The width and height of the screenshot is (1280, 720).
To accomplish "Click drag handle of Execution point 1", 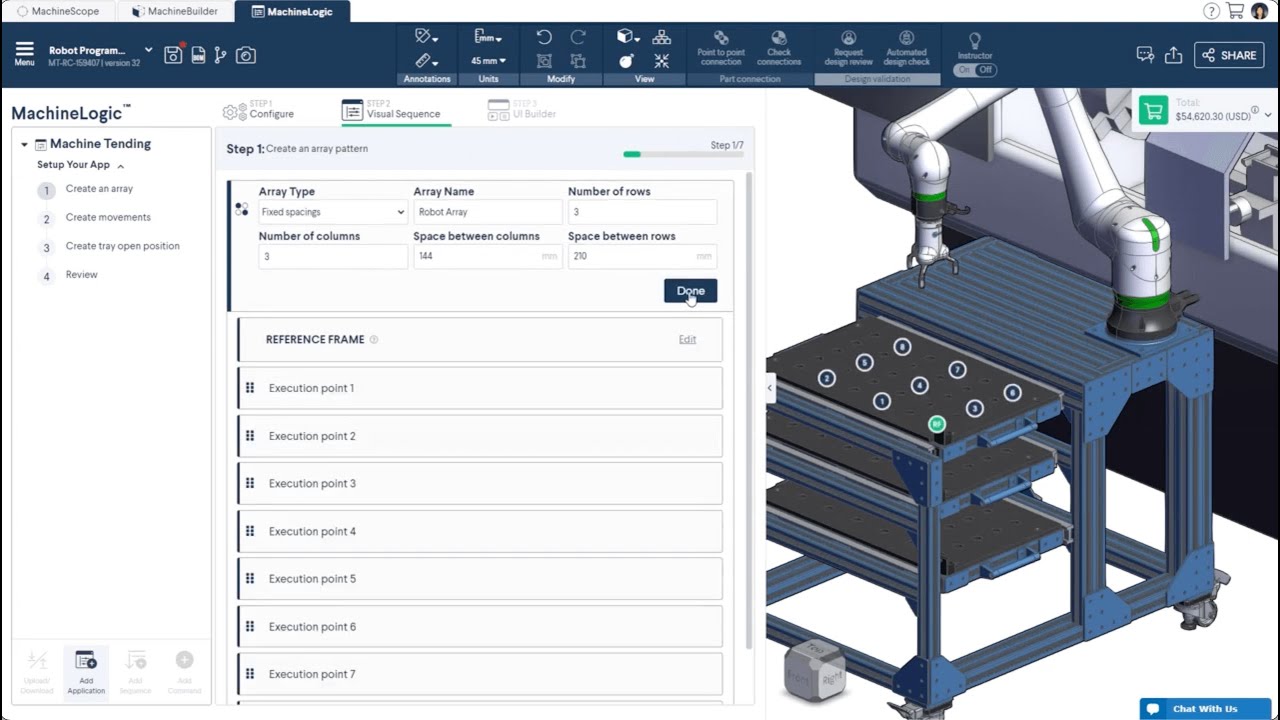I will 250,388.
